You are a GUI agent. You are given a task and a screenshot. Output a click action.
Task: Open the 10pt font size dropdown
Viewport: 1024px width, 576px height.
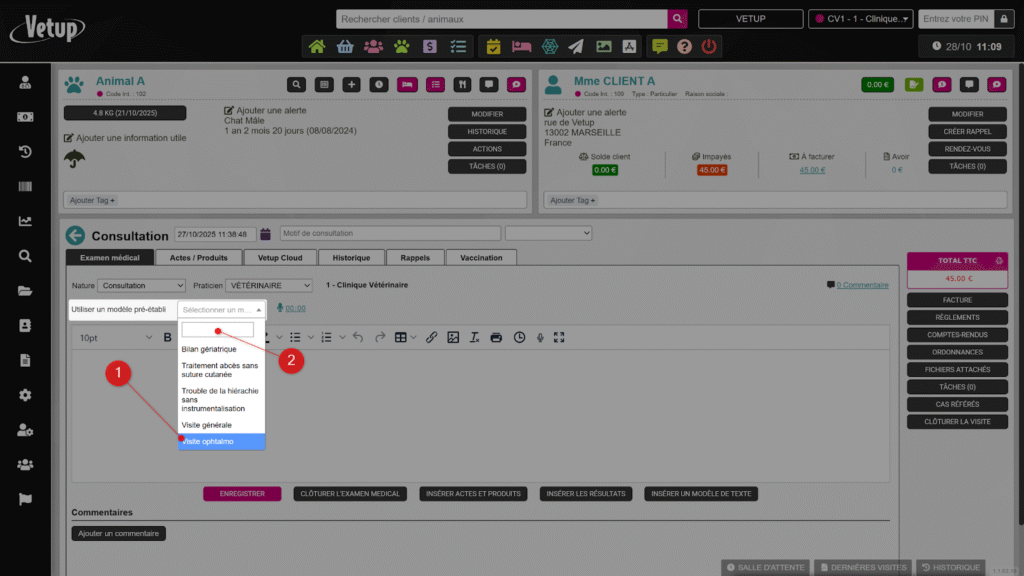click(110, 338)
